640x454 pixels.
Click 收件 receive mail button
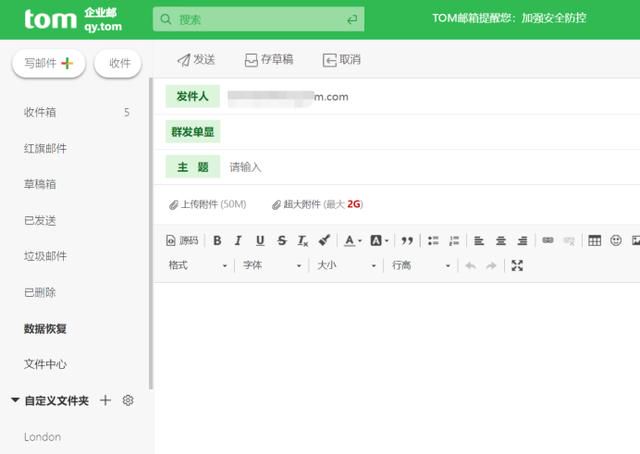(x=118, y=63)
